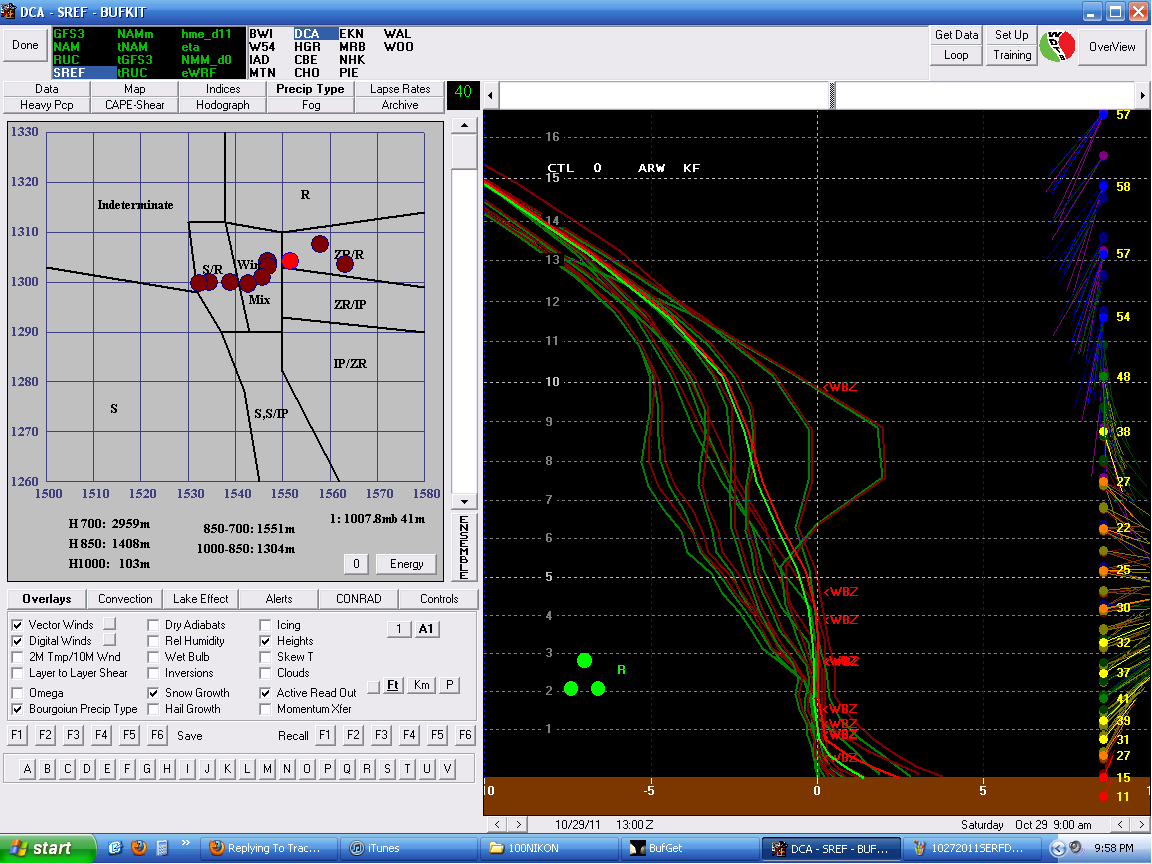Click the BUFKIT weather logo icon

click(x=1057, y=46)
